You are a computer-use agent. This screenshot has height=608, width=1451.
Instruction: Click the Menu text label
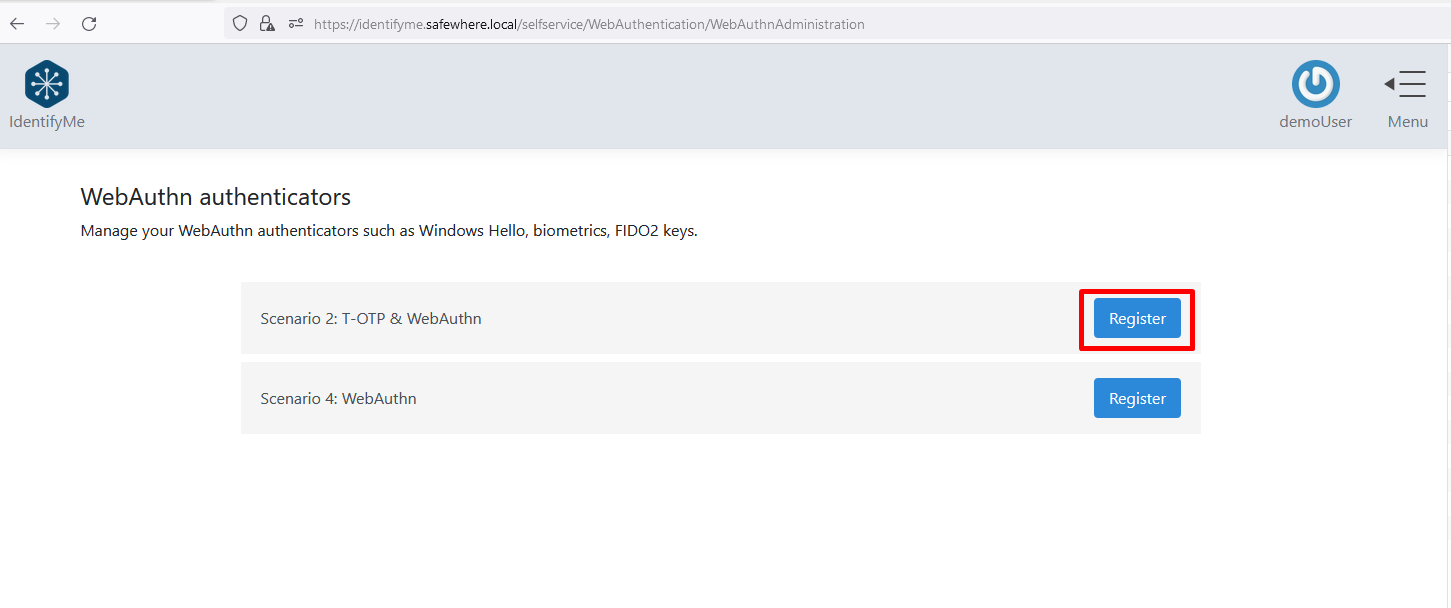pyautogui.click(x=1407, y=122)
